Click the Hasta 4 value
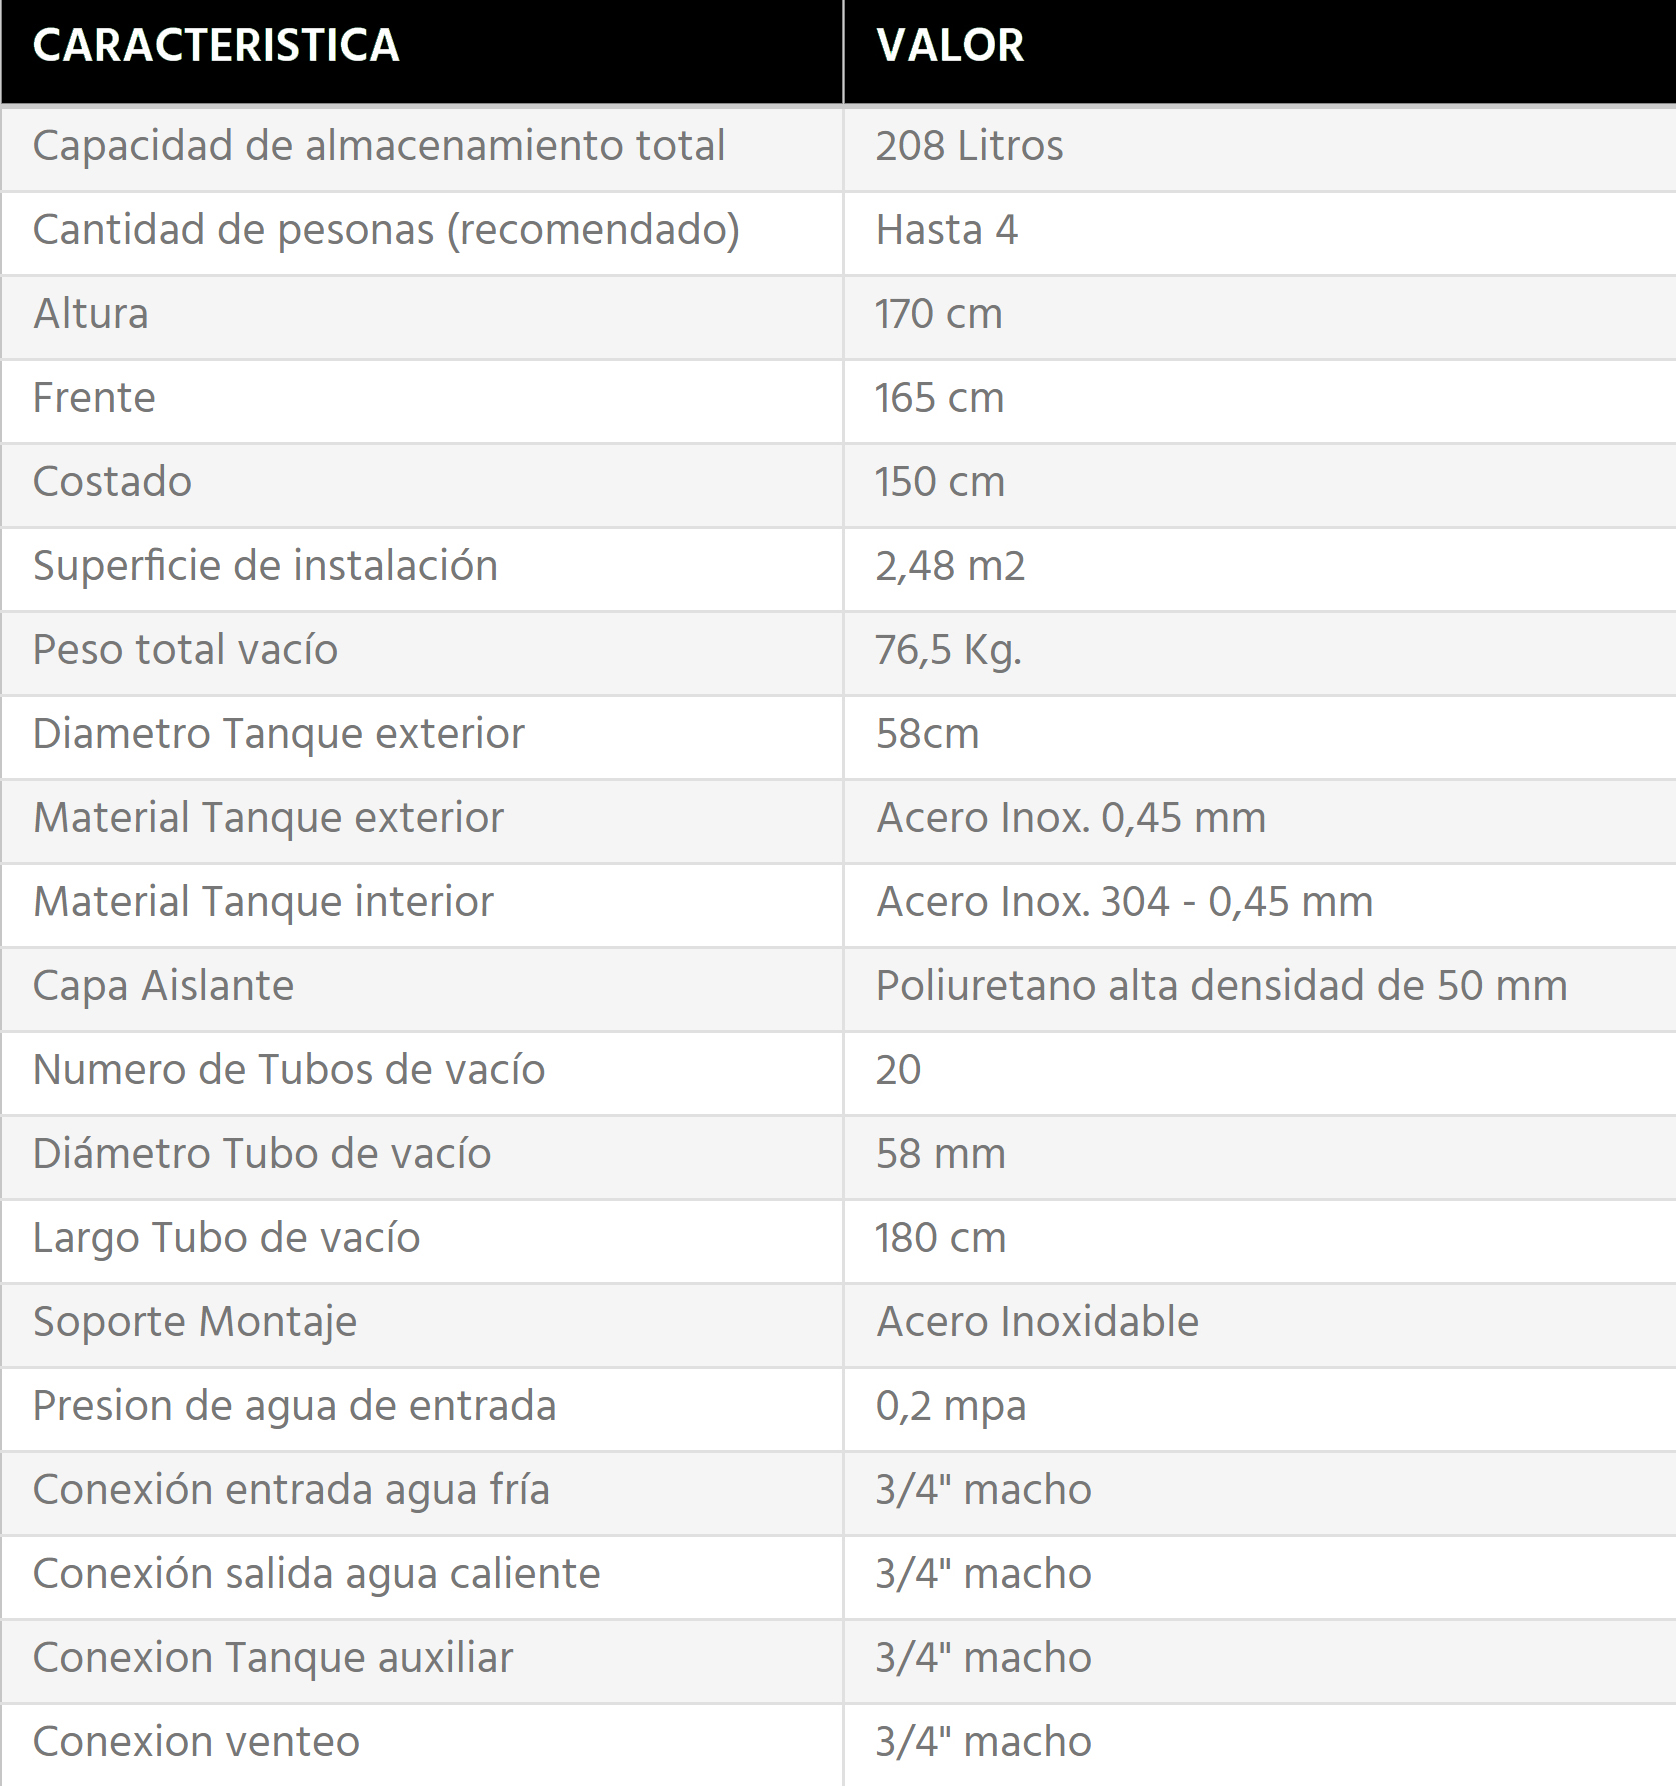Screen dimensions: 1676x1786 946,230
